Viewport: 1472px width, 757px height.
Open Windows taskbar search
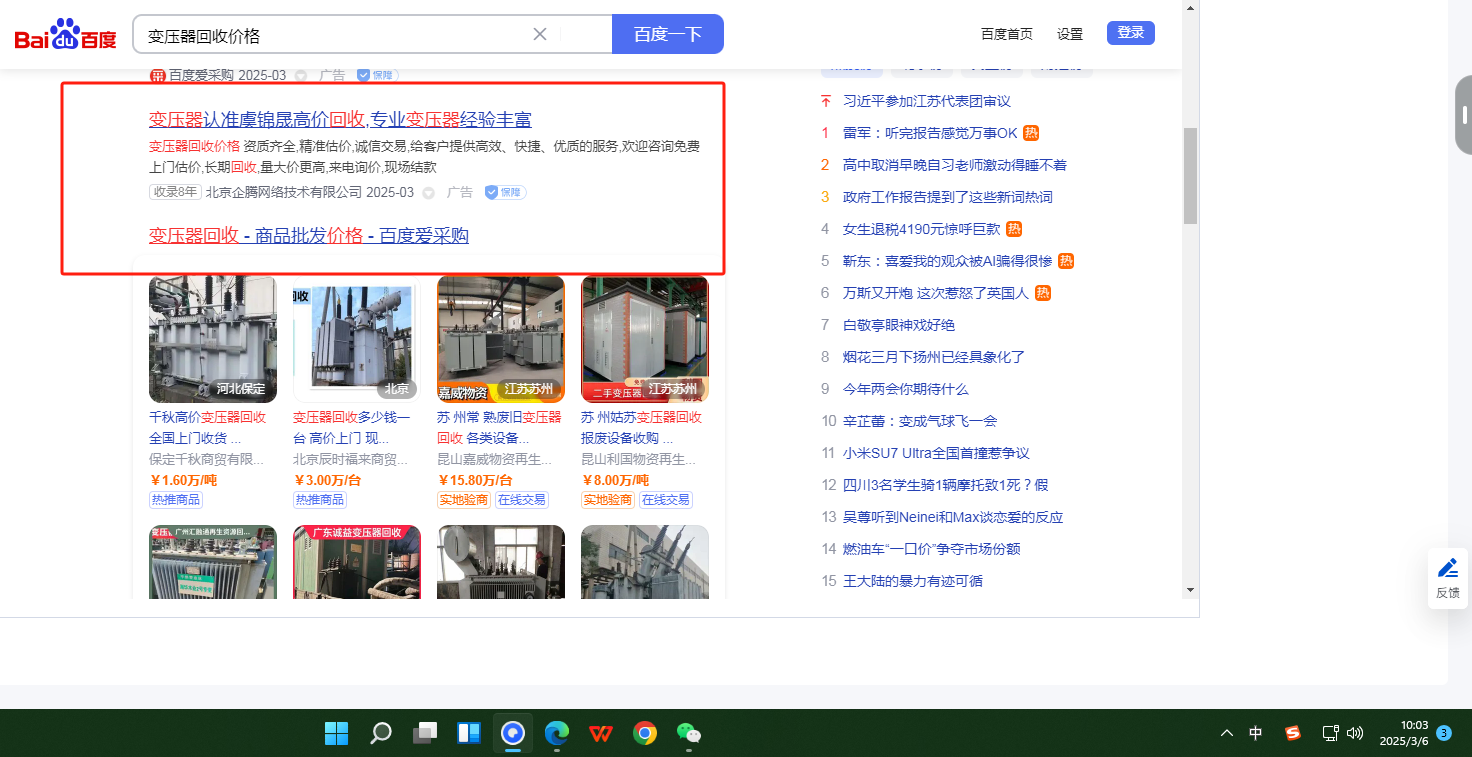coord(381,734)
